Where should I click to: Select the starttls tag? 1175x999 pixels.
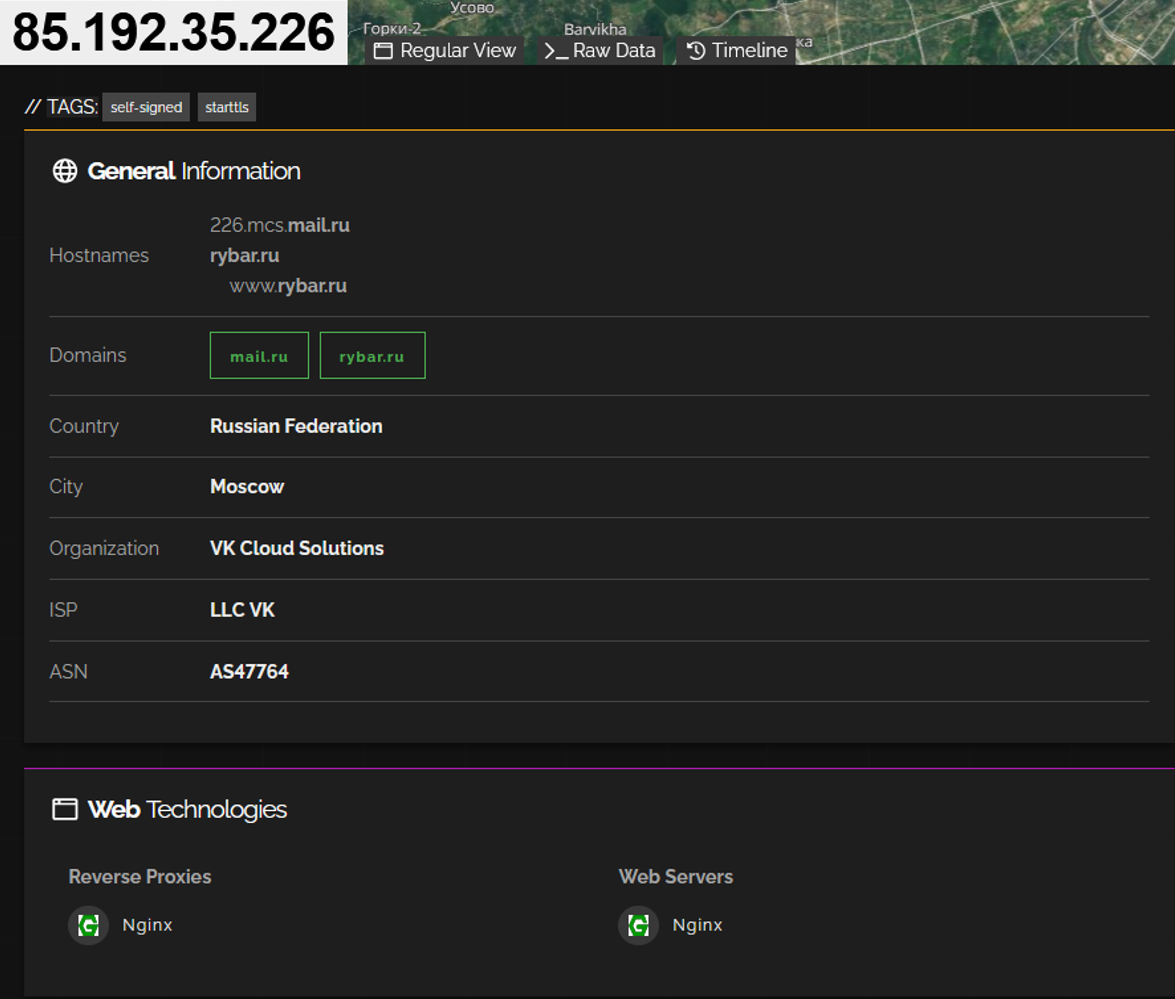point(227,107)
